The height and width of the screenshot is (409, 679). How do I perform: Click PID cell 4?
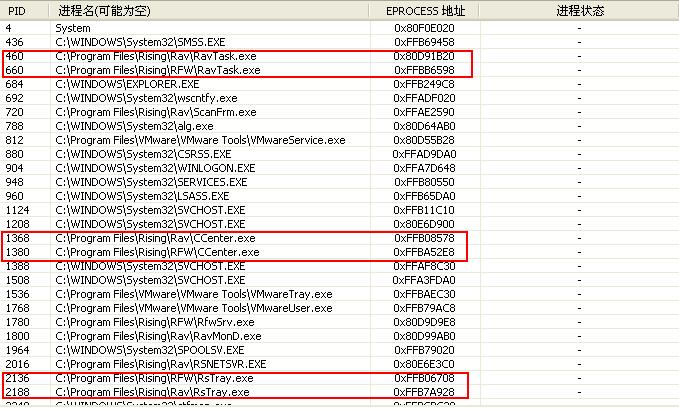pyautogui.click(x=8, y=28)
